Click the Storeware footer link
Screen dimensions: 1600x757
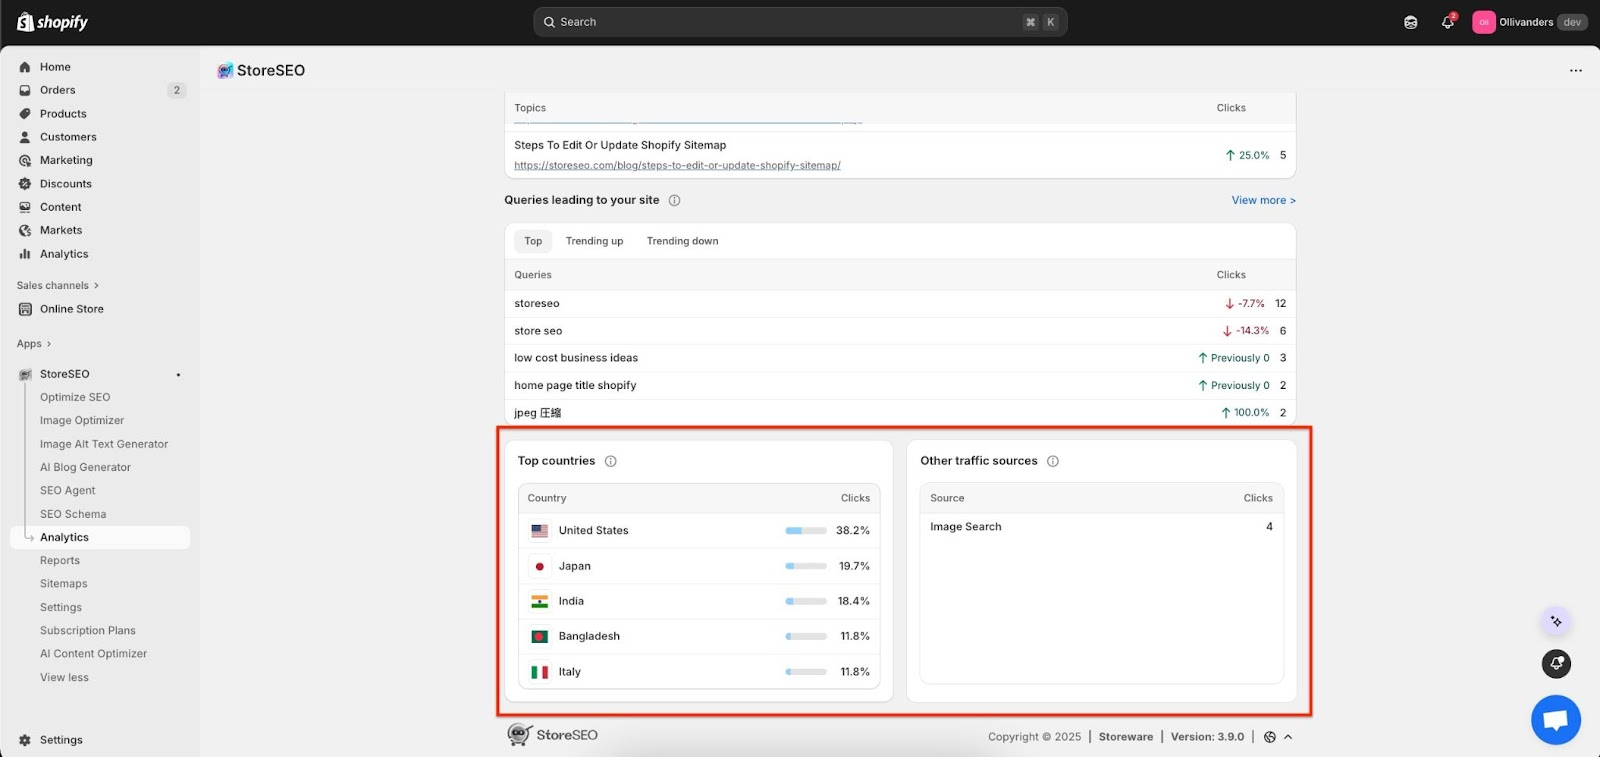[x=1126, y=737]
